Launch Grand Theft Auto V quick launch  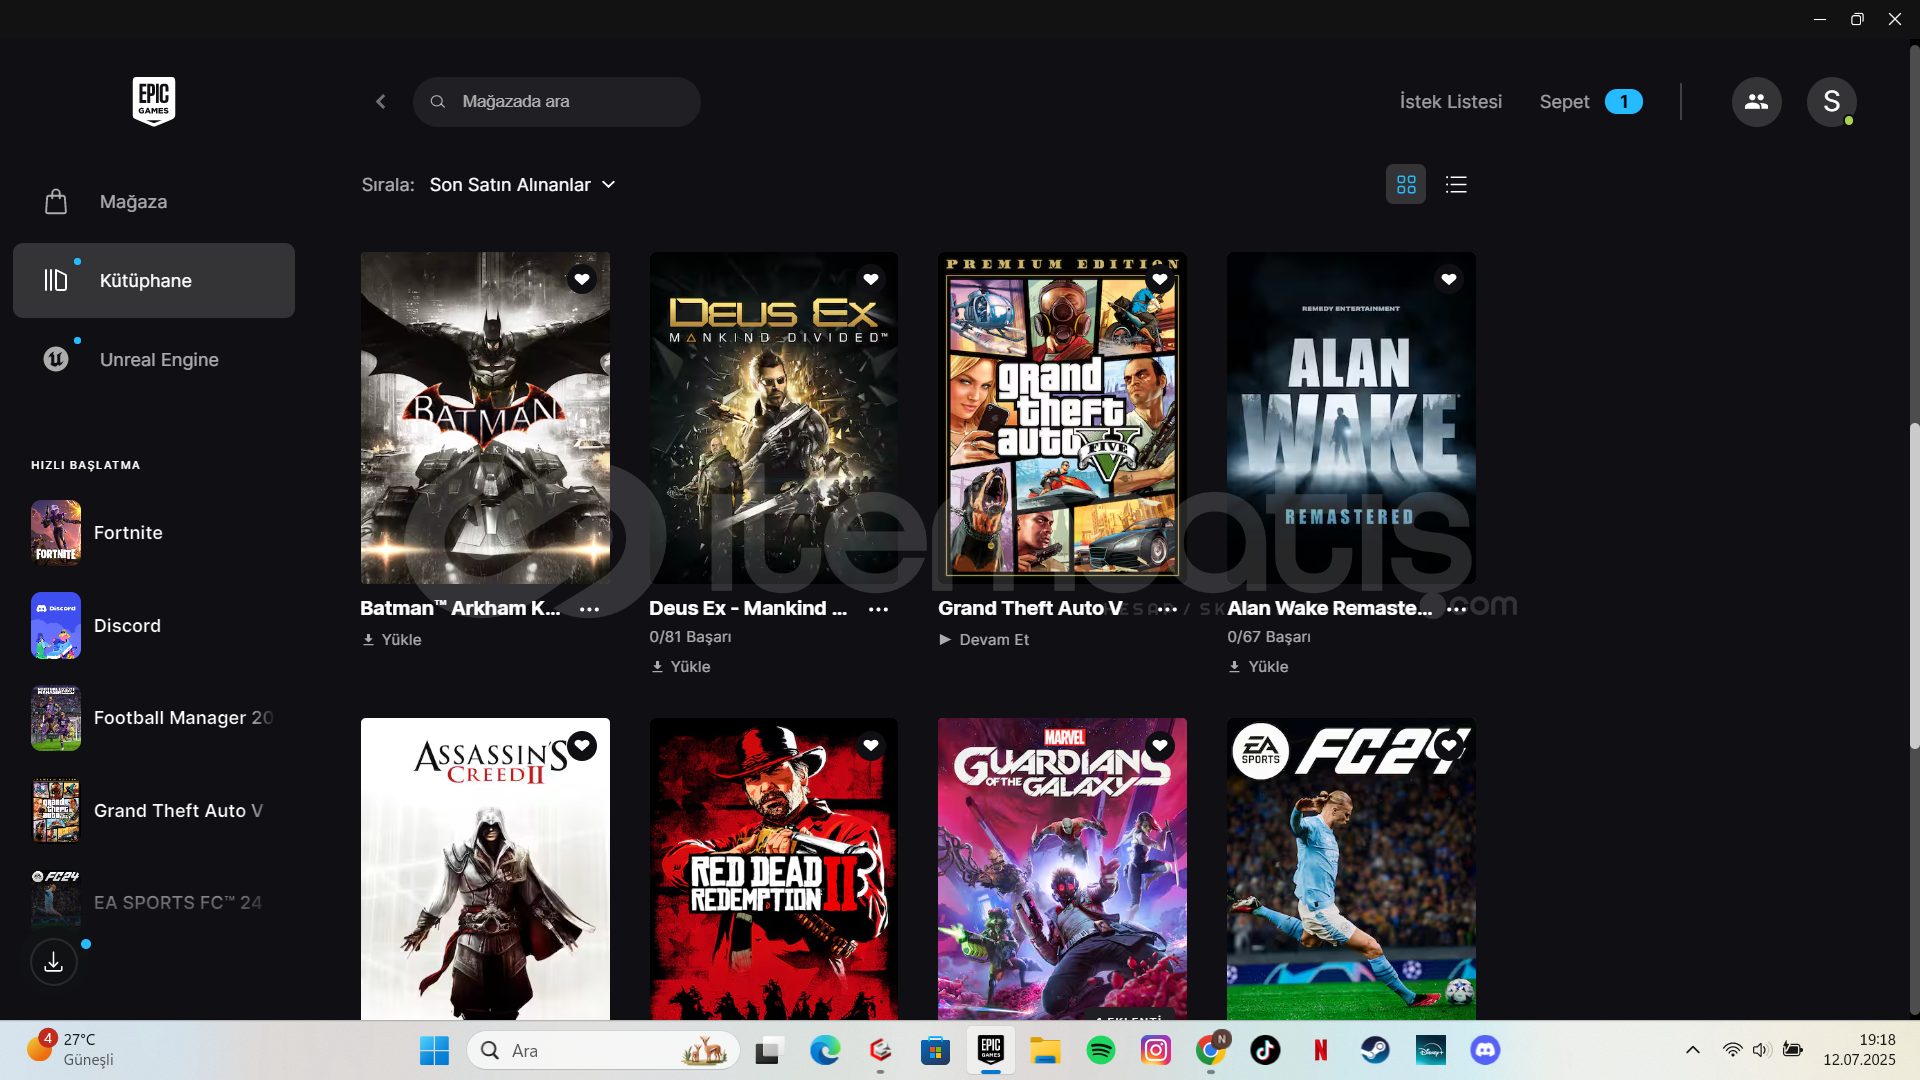[x=150, y=811]
